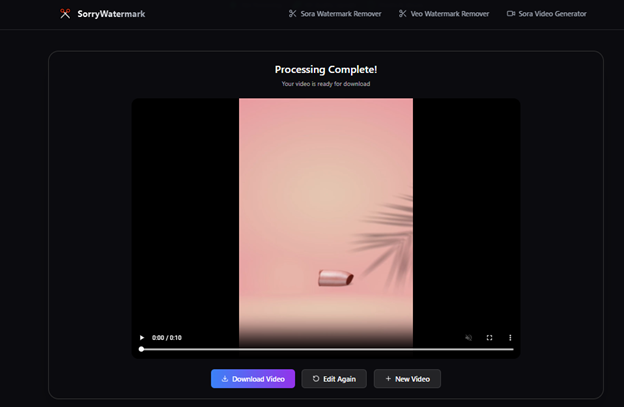Click the download arrow icon in Download Video
The height and width of the screenshot is (407, 624).
point(225,379)
